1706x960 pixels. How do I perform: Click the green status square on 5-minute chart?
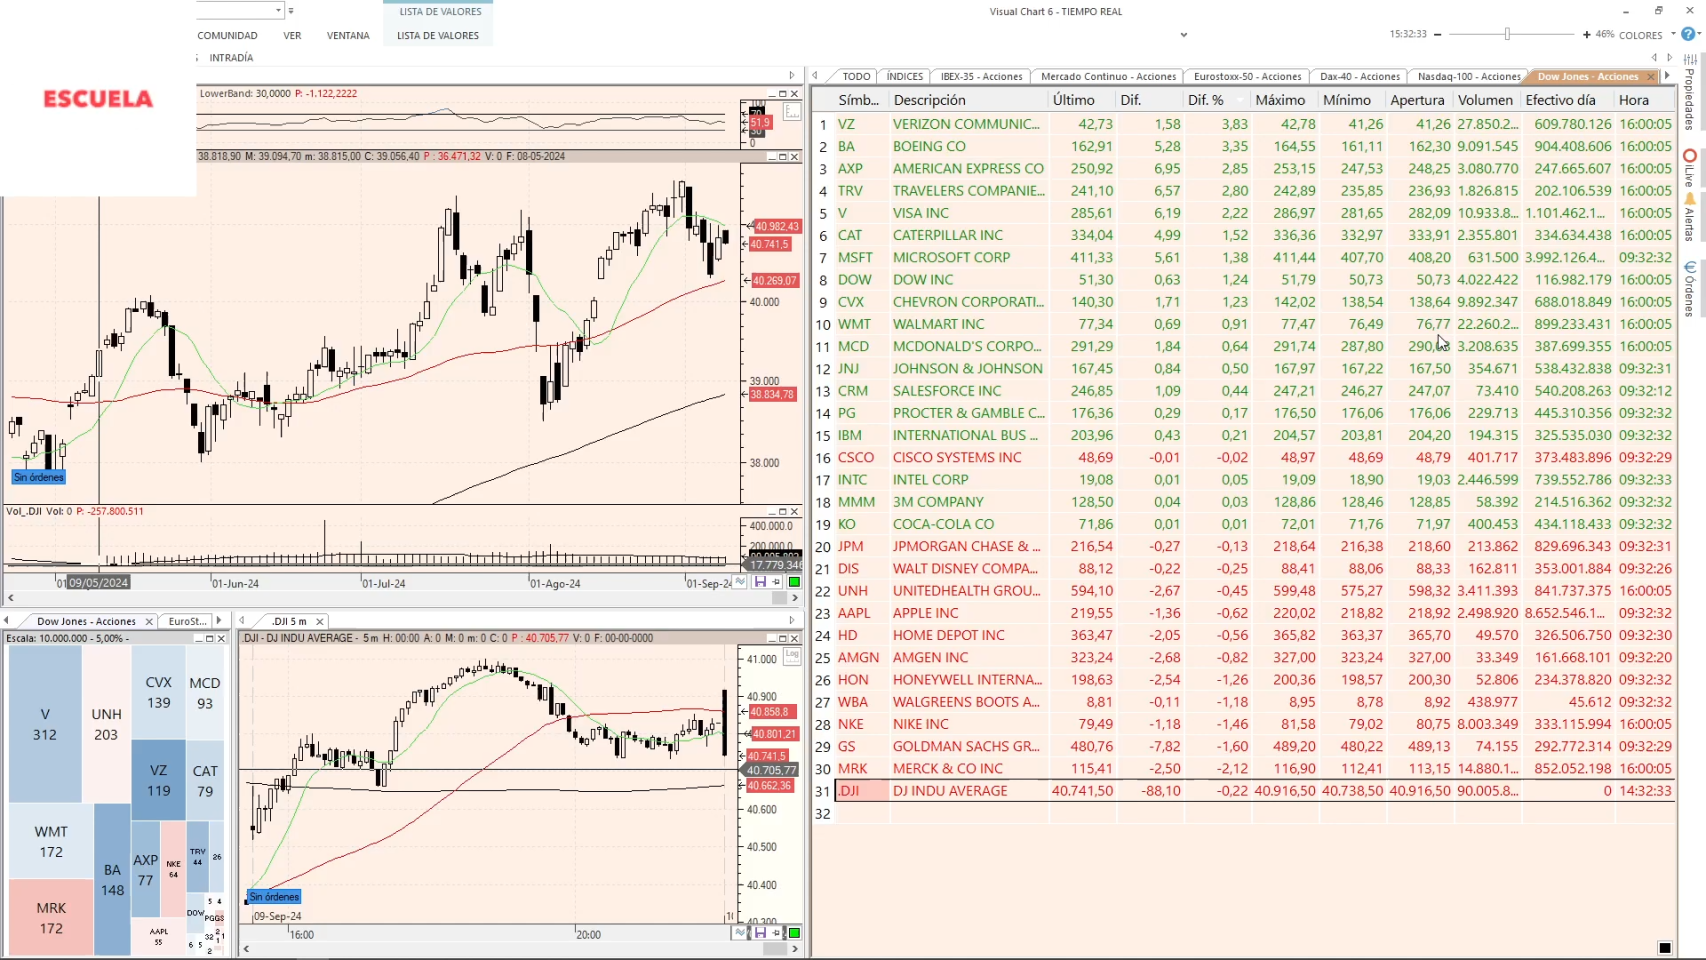click(x=794, y=933)
